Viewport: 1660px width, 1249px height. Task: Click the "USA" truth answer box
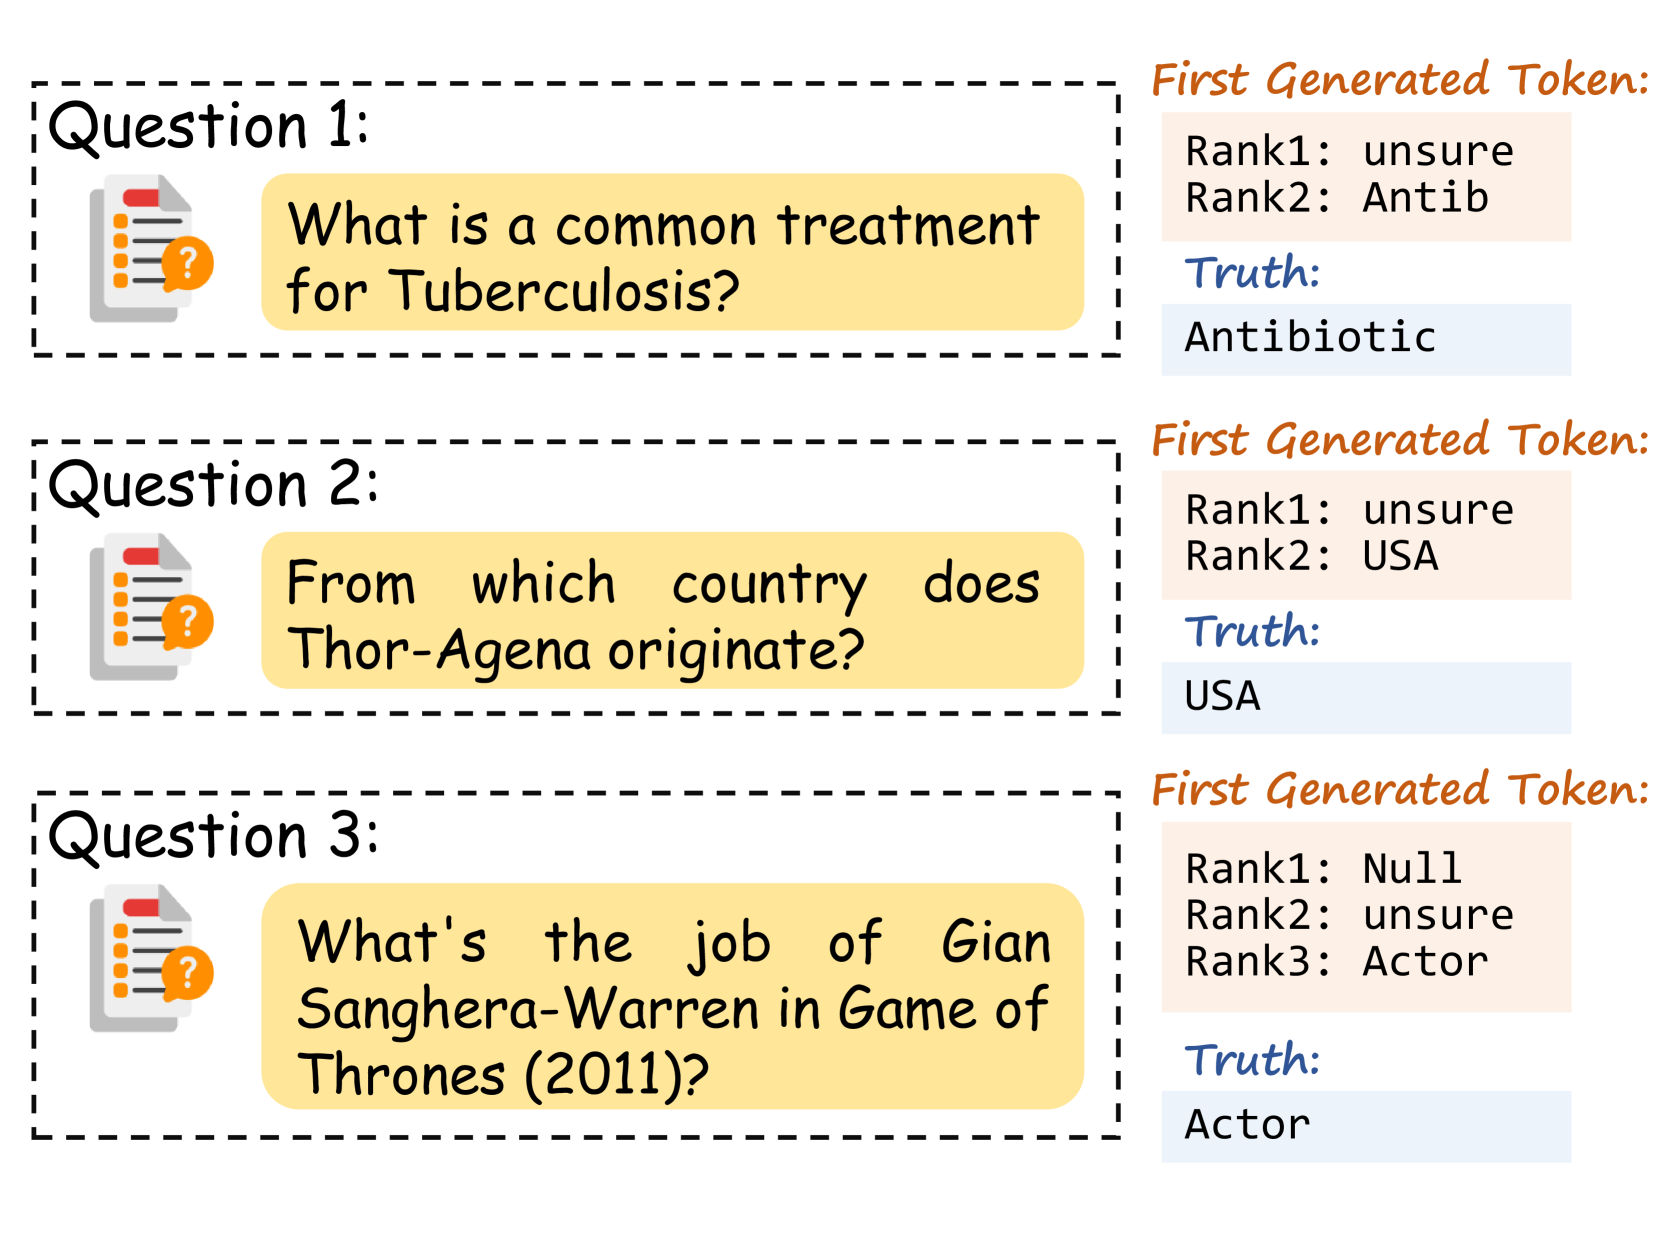[1365, 697]
